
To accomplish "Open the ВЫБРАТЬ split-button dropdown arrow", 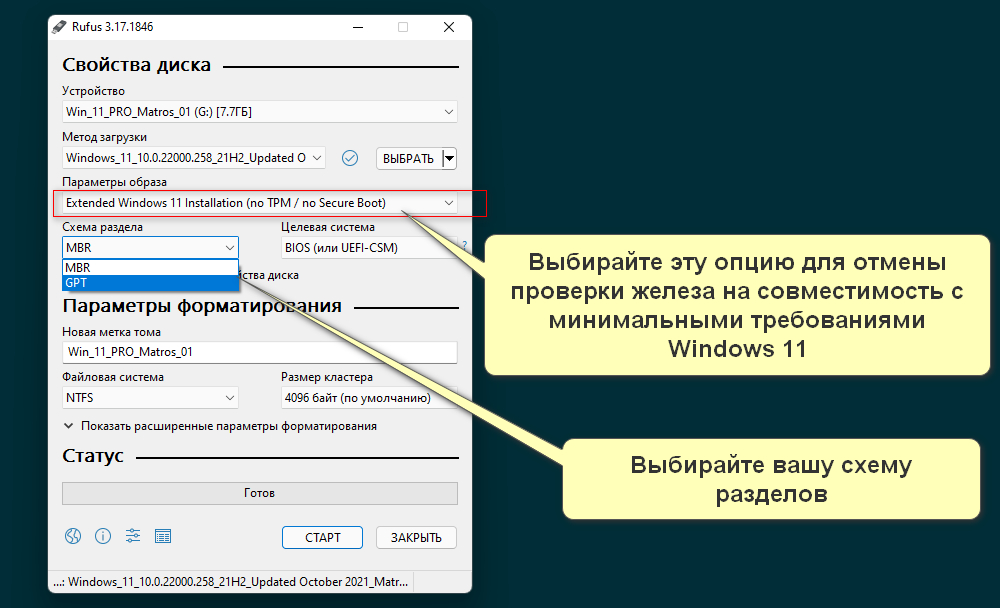I will tap(449, 157).
